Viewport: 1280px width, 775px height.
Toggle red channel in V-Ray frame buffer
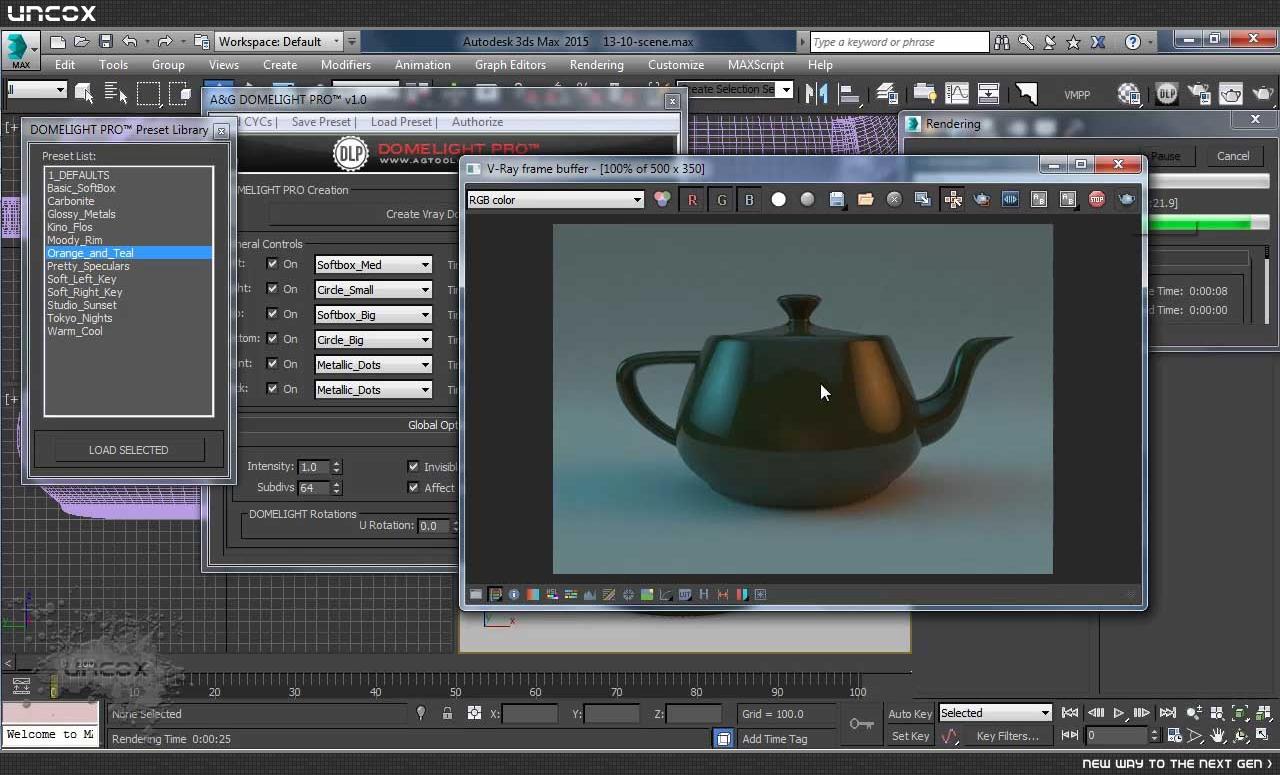[x=692, y=200]
